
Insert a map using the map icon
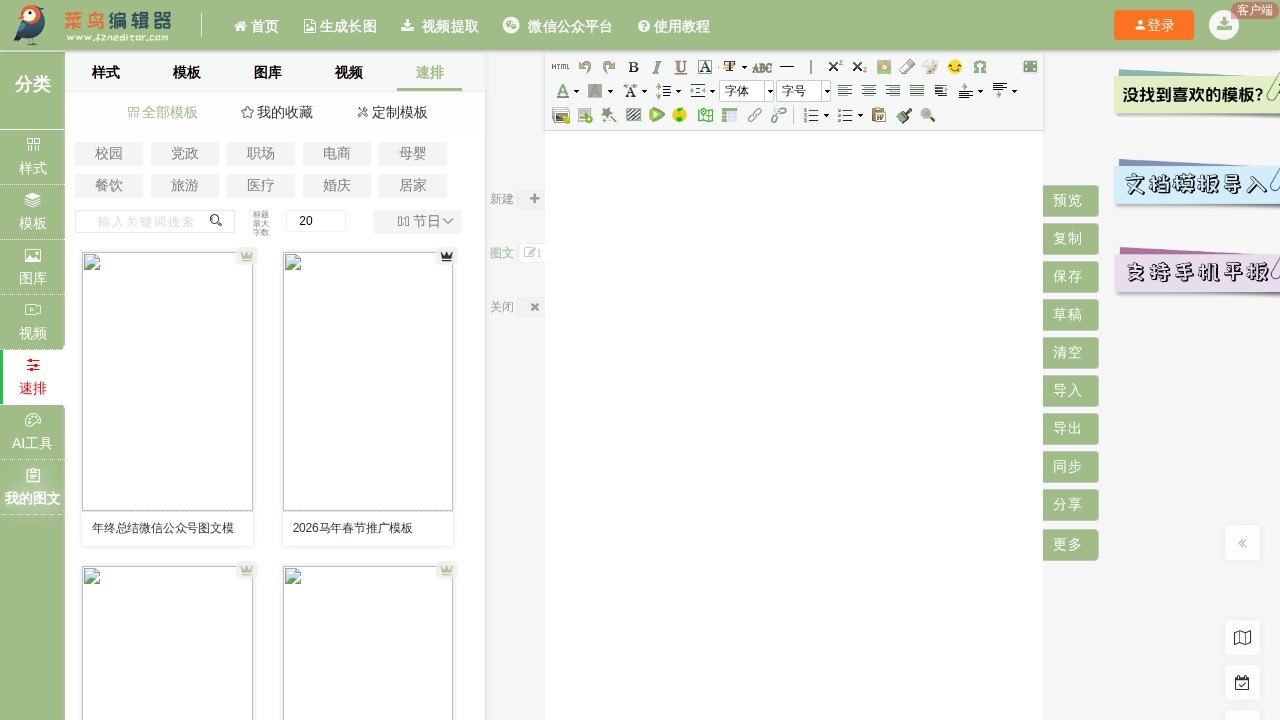pyautogui.click(x=705, y=115)
